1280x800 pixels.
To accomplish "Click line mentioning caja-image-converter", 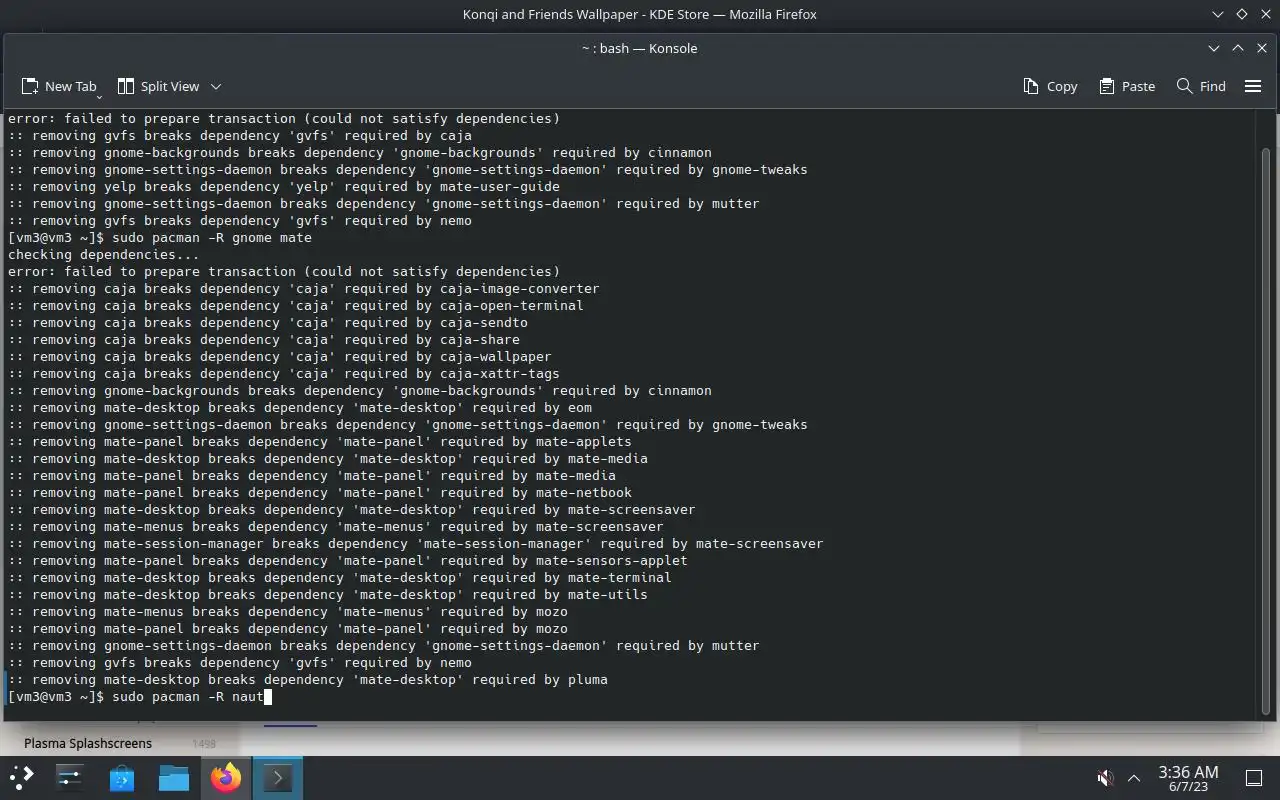I will click(304, 288).
